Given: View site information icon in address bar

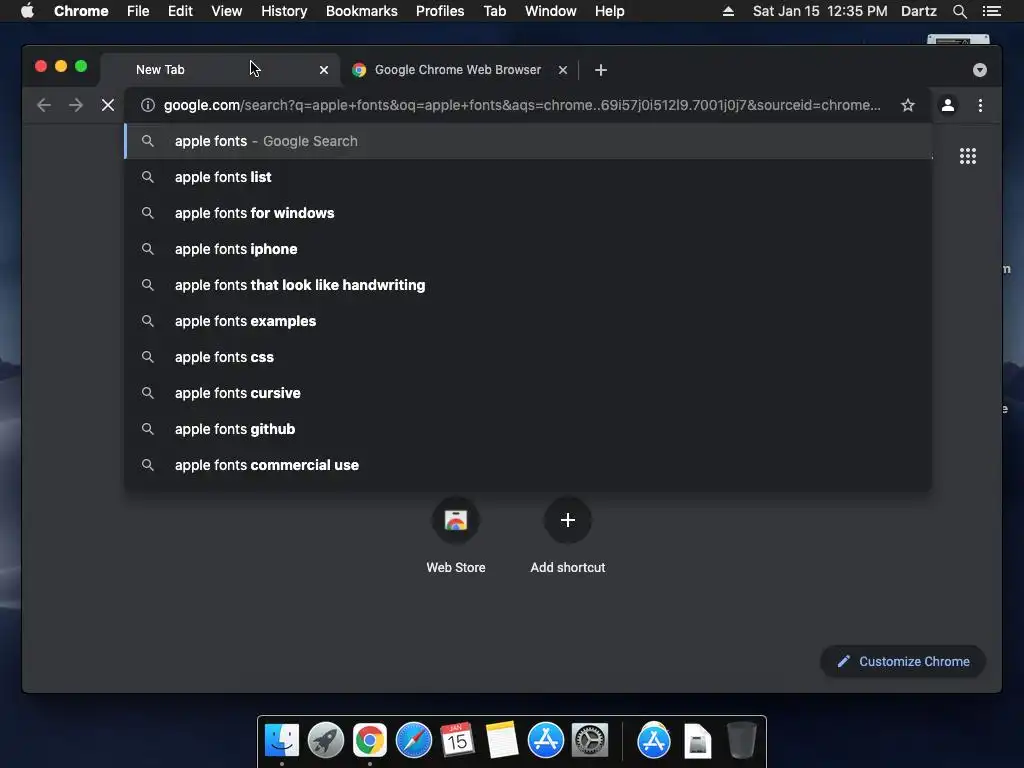Looking at the screenshot, I should click(148, 105).
